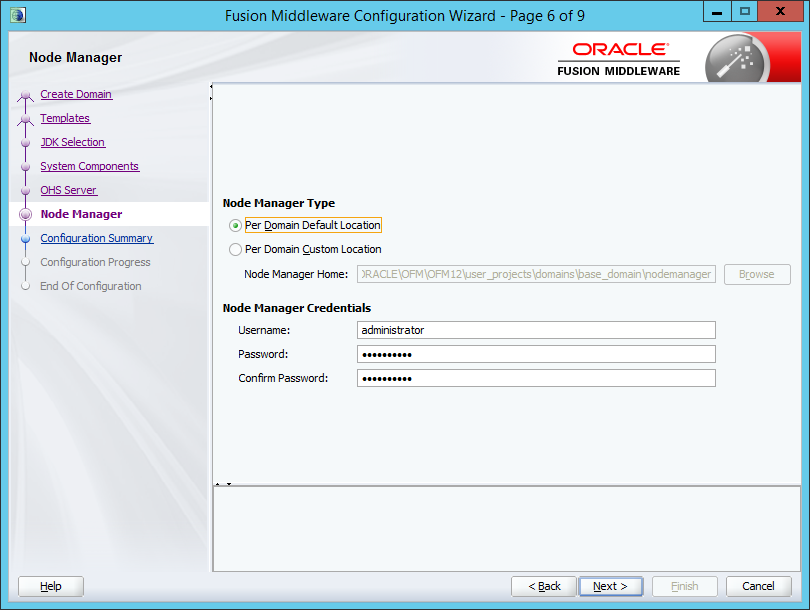Viewport: 810px width, 610px height.
Task: Select Per Domain Custom Location option
Action: coord(236,250)
